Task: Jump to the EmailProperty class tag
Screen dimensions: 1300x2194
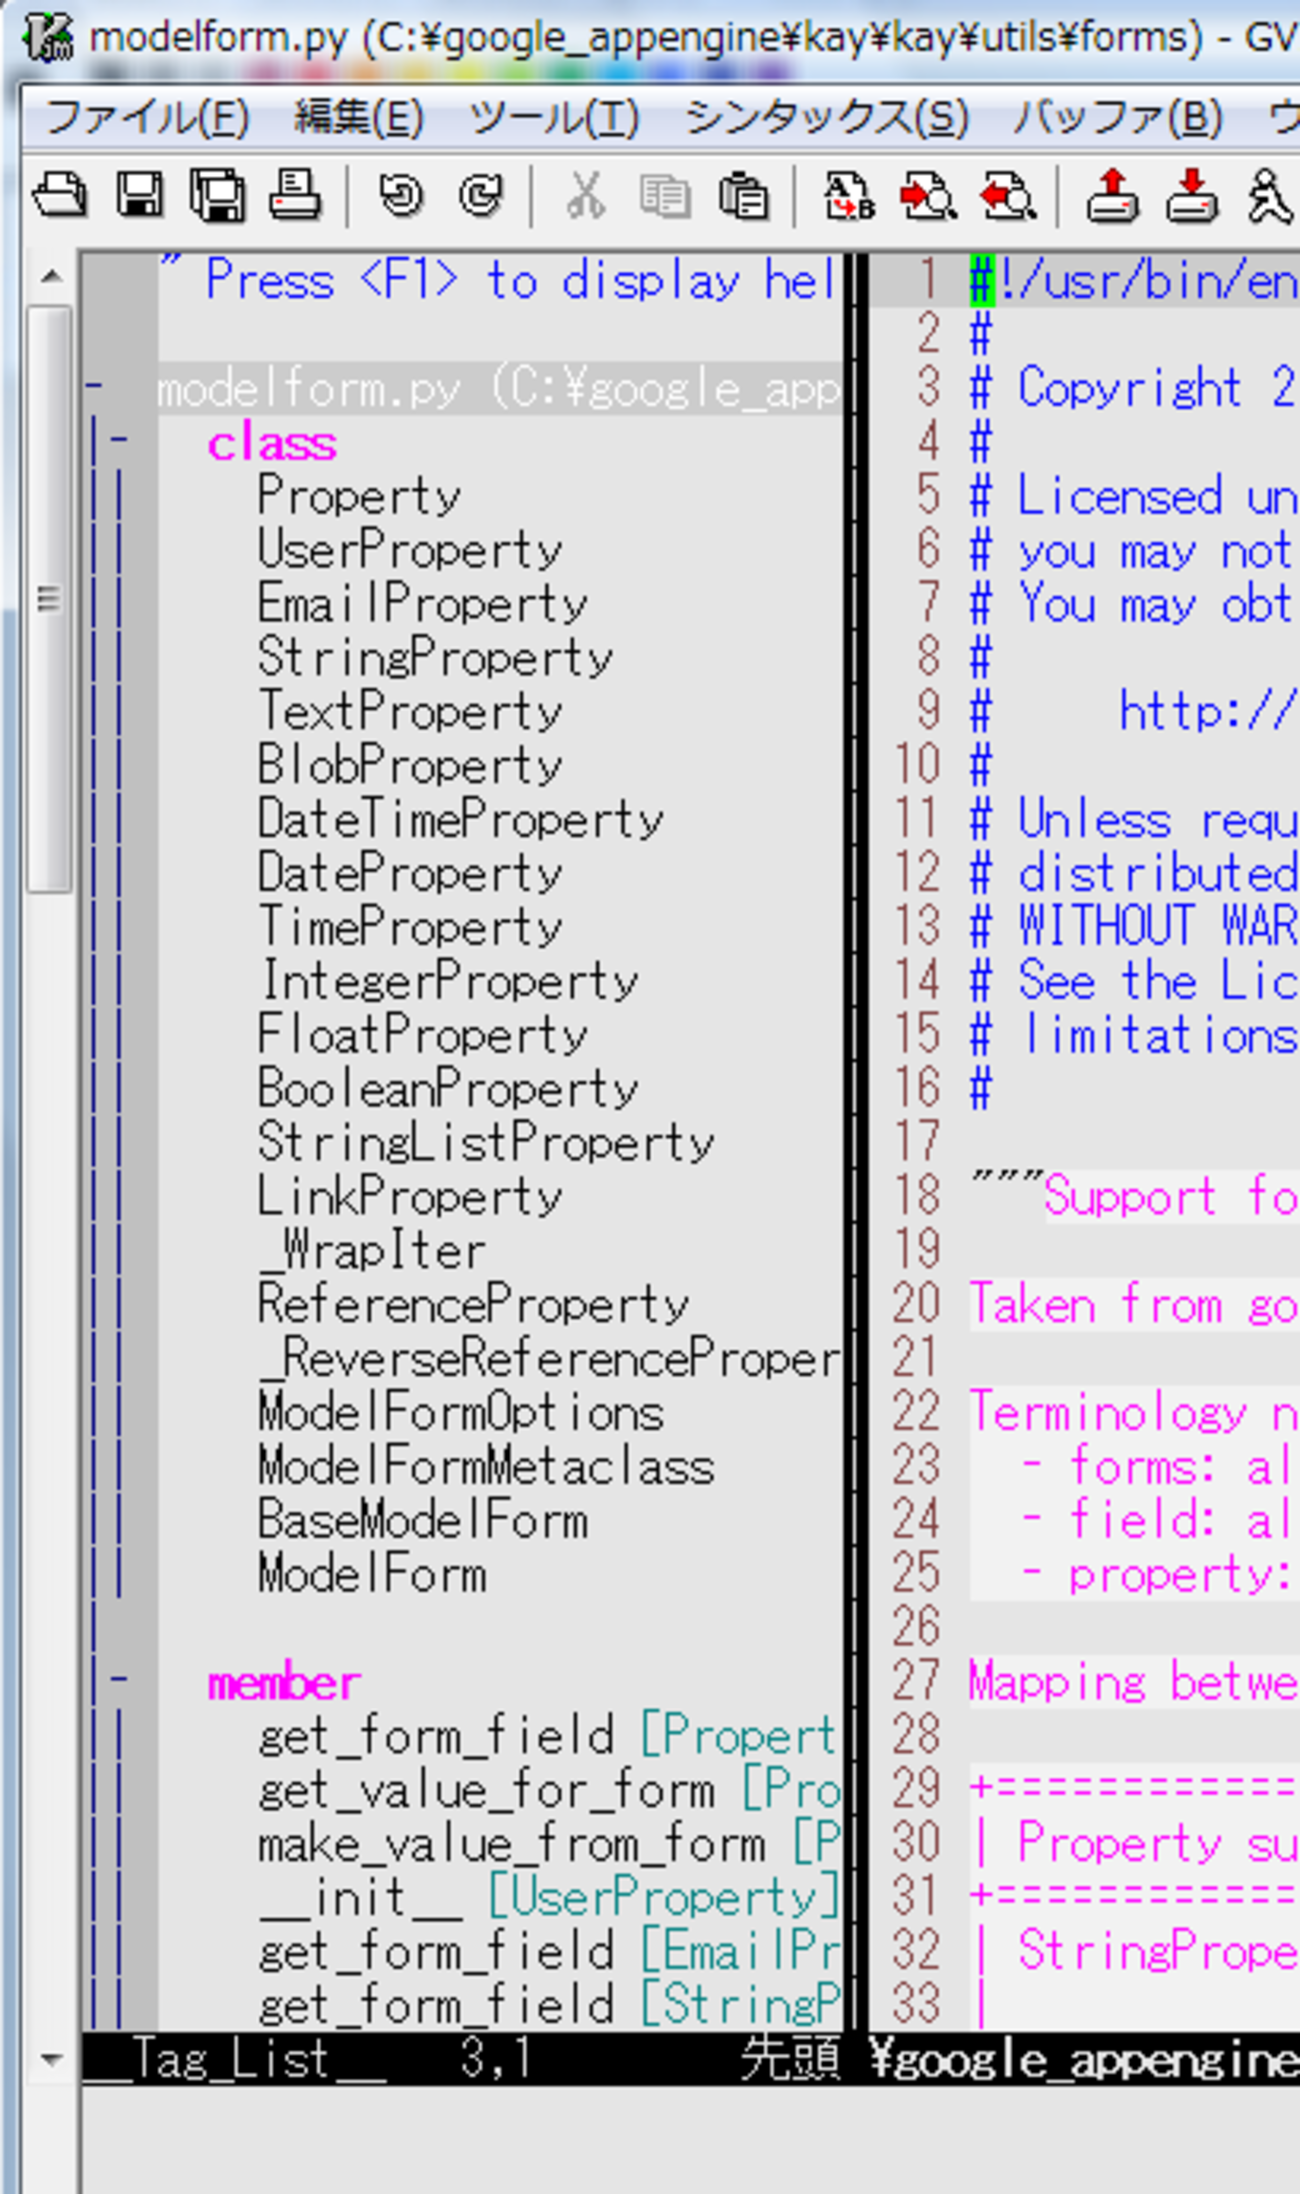Action: pyautogui.click(x=423, y=604)
